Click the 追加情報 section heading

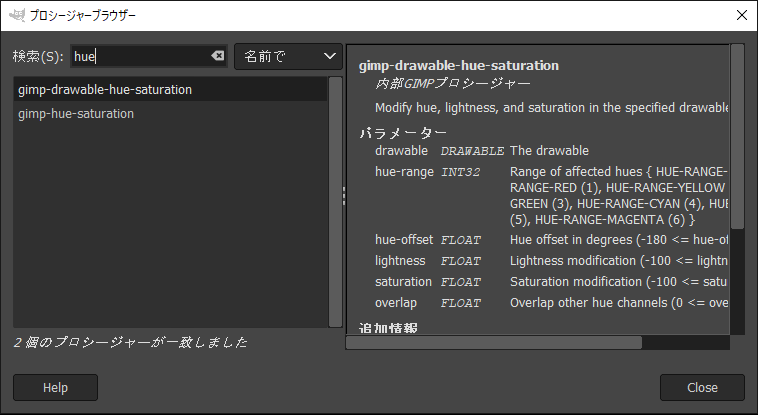(388, 328)
